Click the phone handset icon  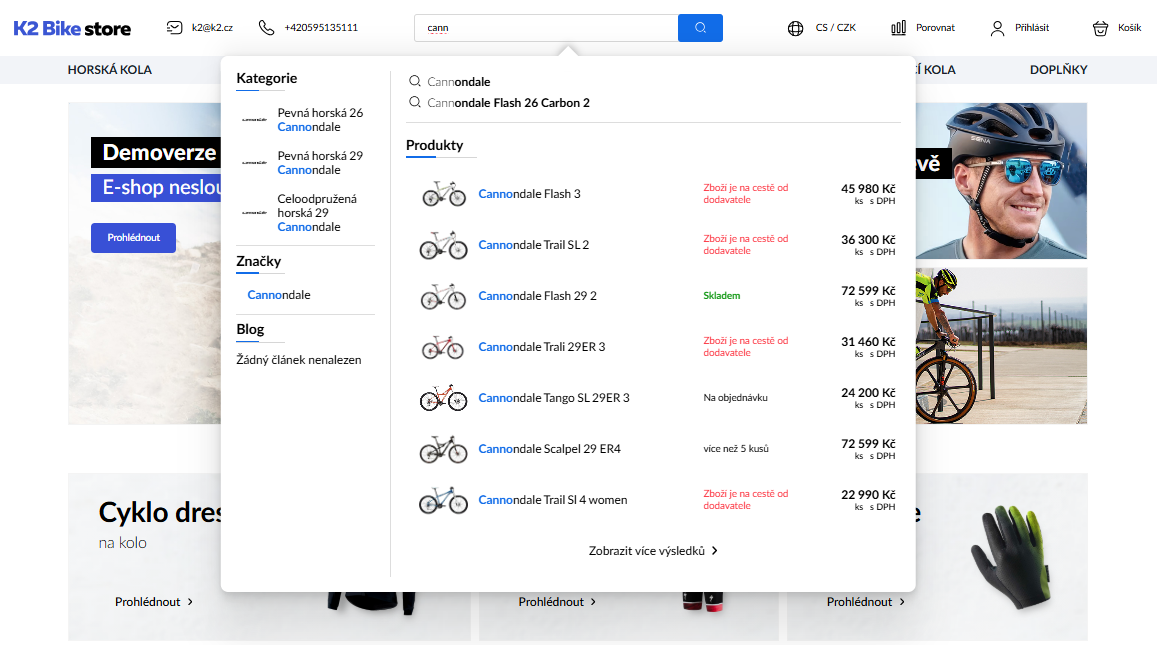pos(266,28)
